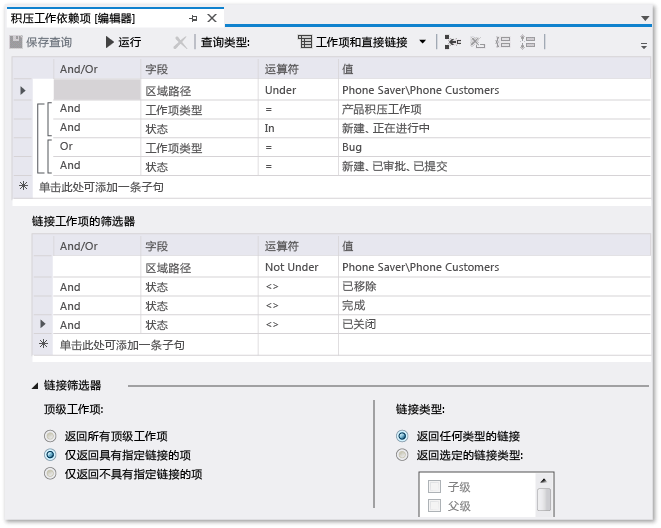This screenshot has width=661, height=528.
Task: Add a new clause in the linked filter grid
Action: (x=122, y=345)
